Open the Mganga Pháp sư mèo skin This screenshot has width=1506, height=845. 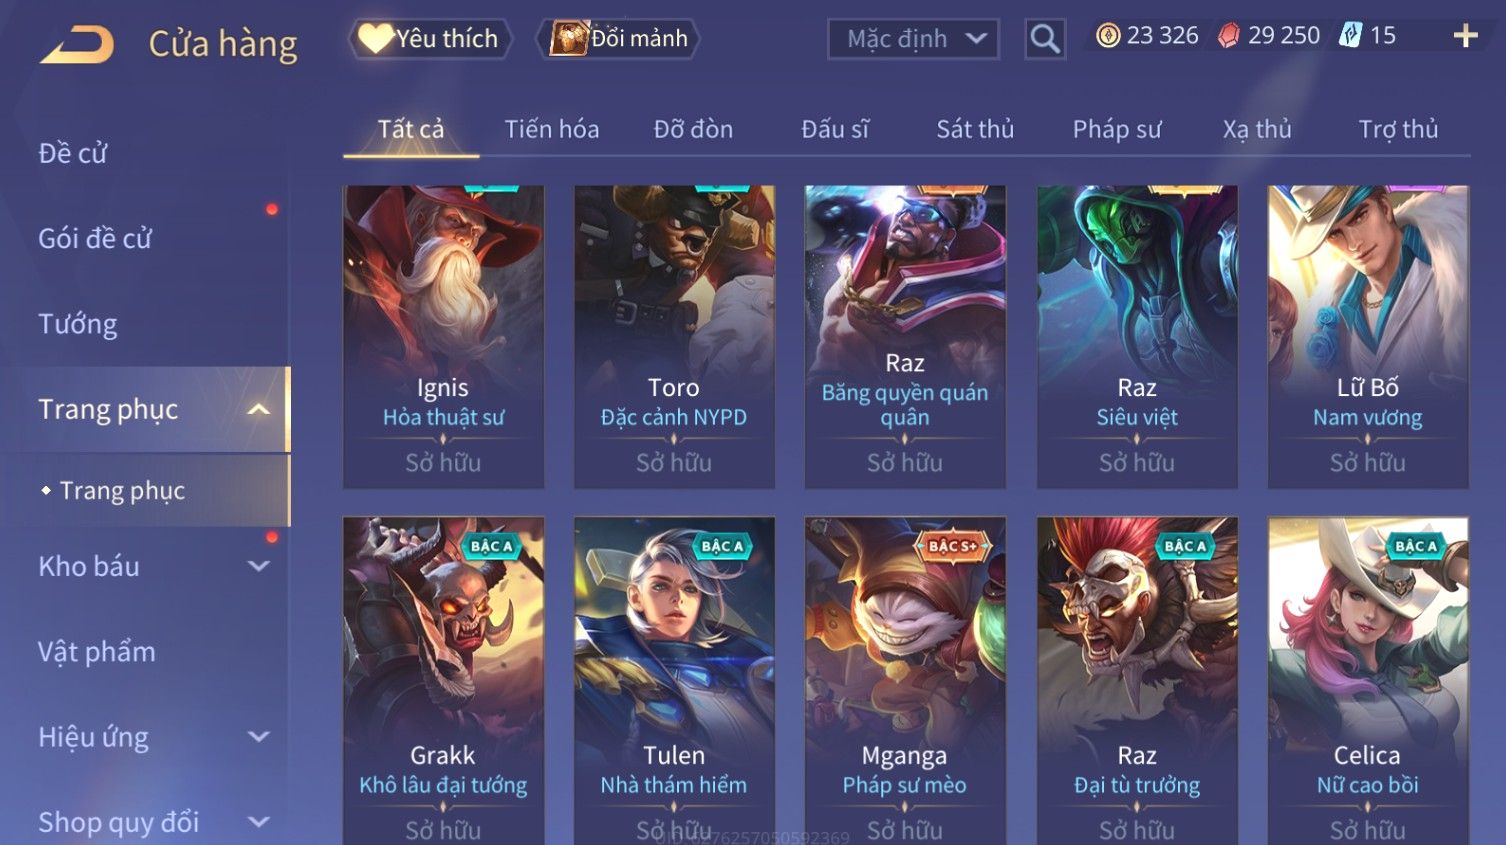(x=905, y=680)
